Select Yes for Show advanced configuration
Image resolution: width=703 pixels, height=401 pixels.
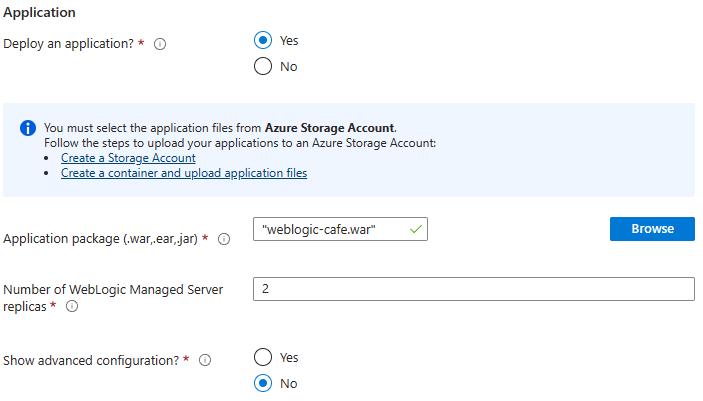coord(263,357)
